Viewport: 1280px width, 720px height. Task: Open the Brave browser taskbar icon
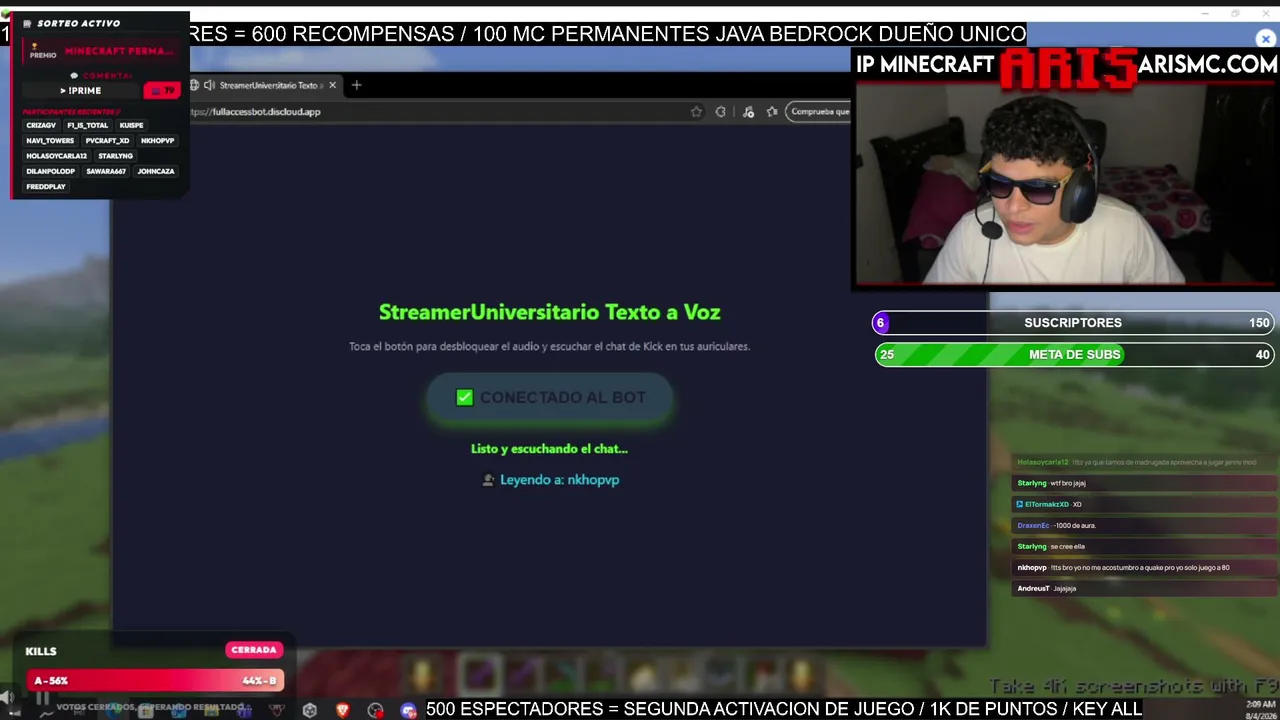pyautogui.click(x=343, y=710)
